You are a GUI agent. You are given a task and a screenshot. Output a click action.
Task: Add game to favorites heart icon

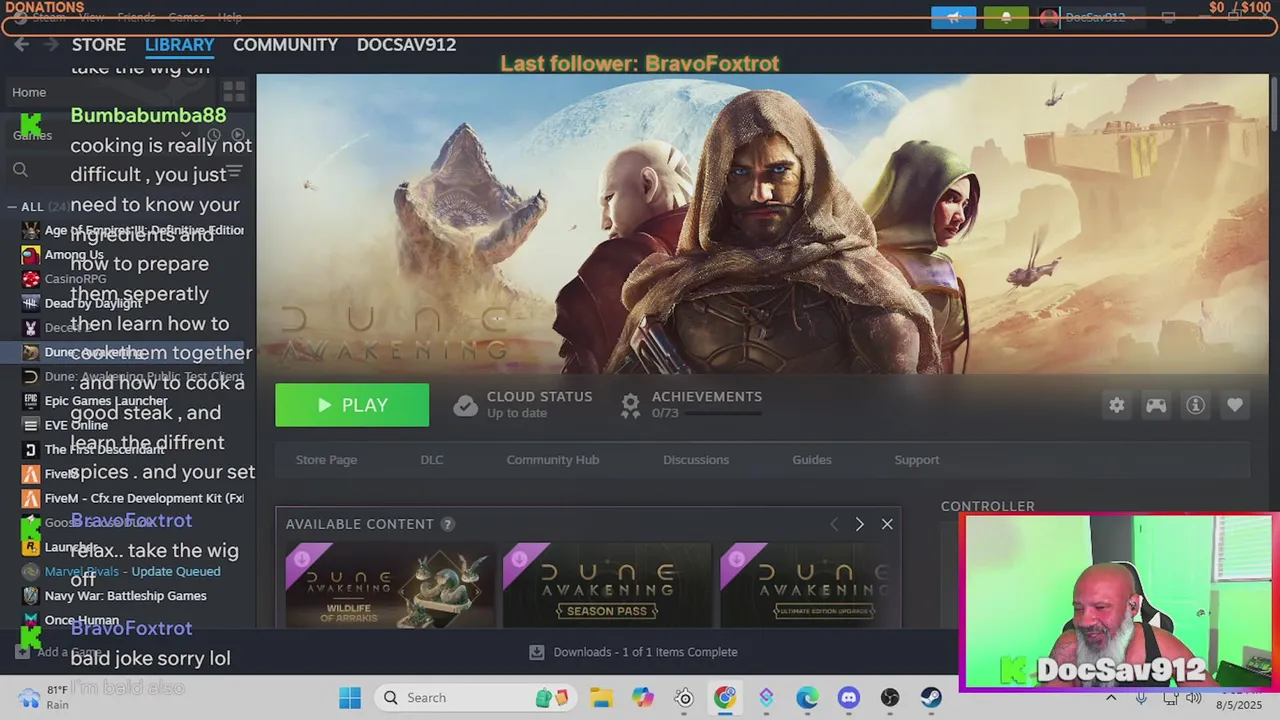point(1235,405)
